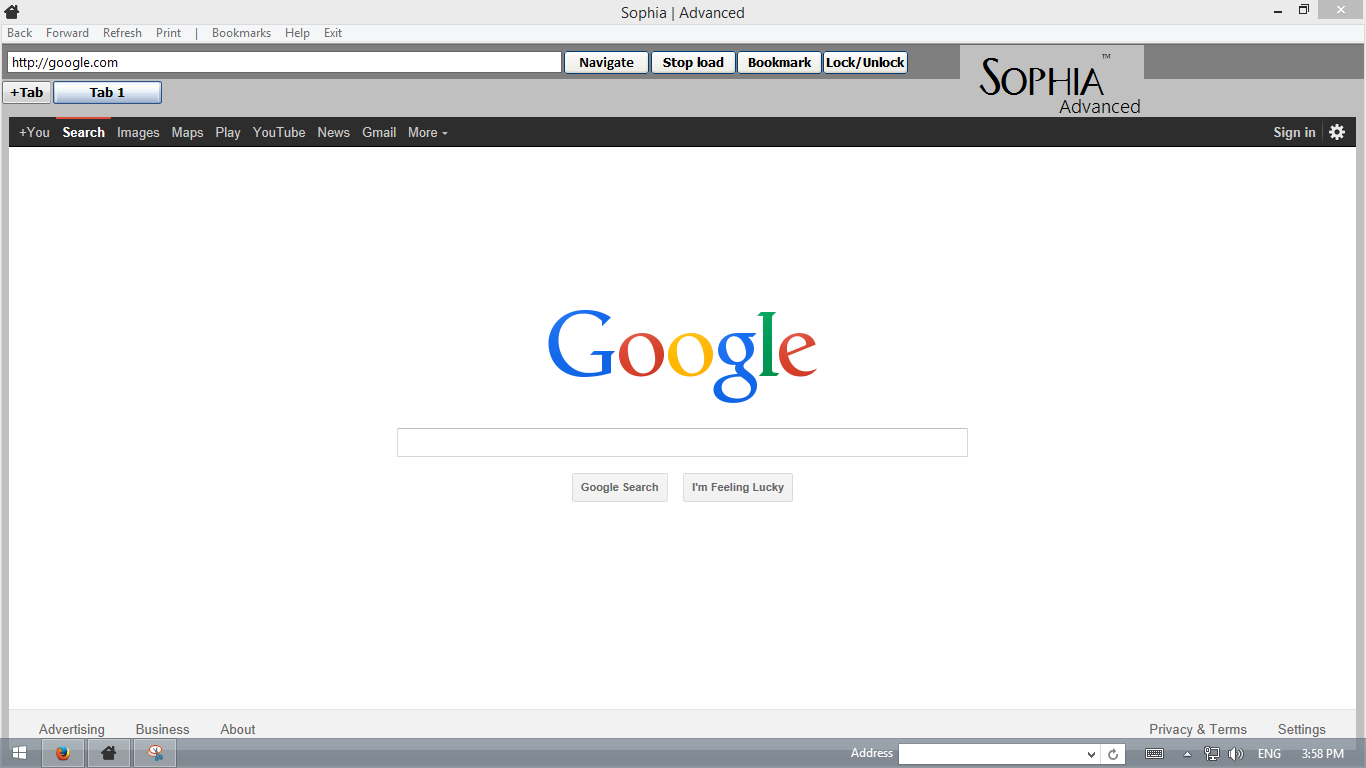Open the Bookmarks menu

point(240,32)
